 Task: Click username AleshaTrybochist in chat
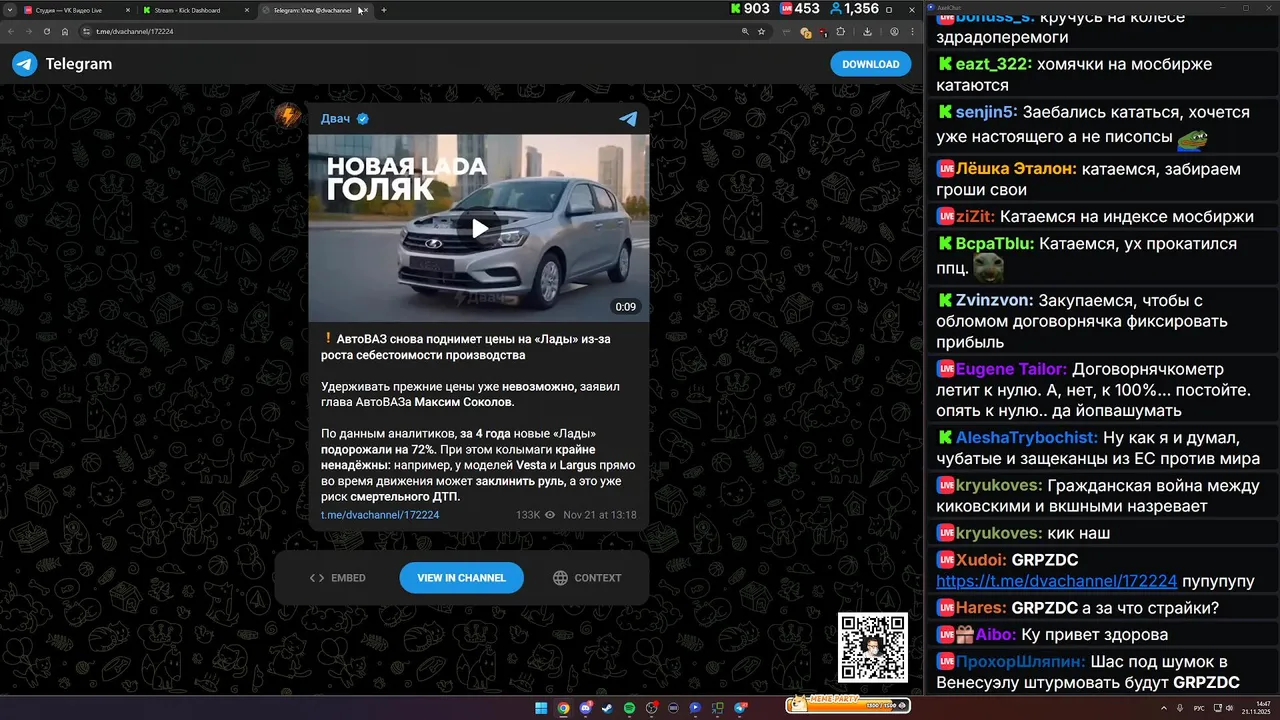[1027, 438]
